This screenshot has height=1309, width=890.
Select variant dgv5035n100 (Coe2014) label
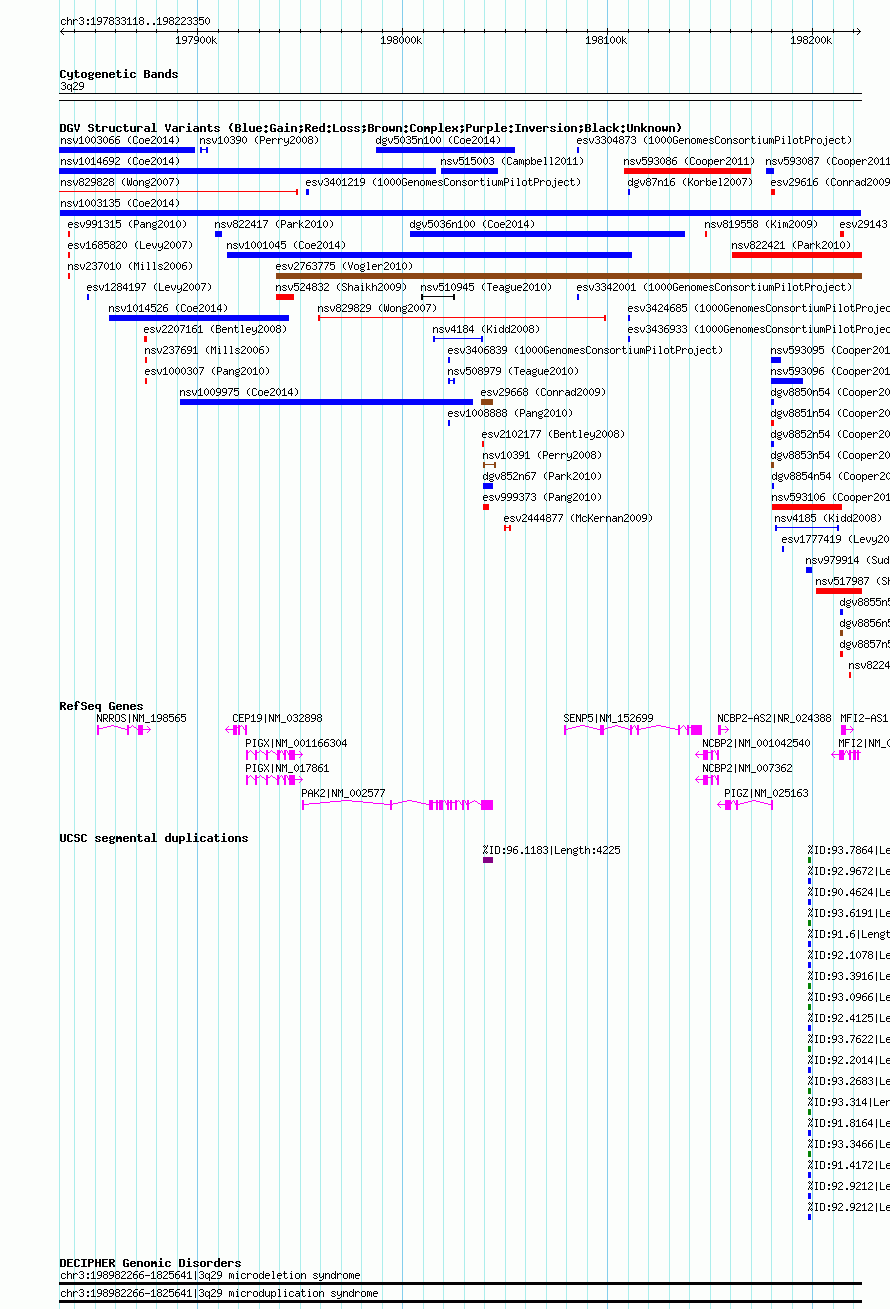tap(438, 140)
